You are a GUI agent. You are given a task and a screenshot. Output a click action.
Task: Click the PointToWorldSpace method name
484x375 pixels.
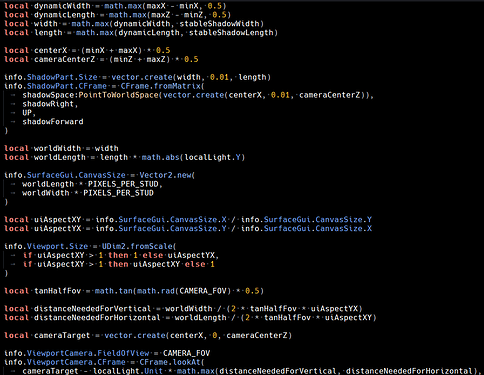pos(118,95)
